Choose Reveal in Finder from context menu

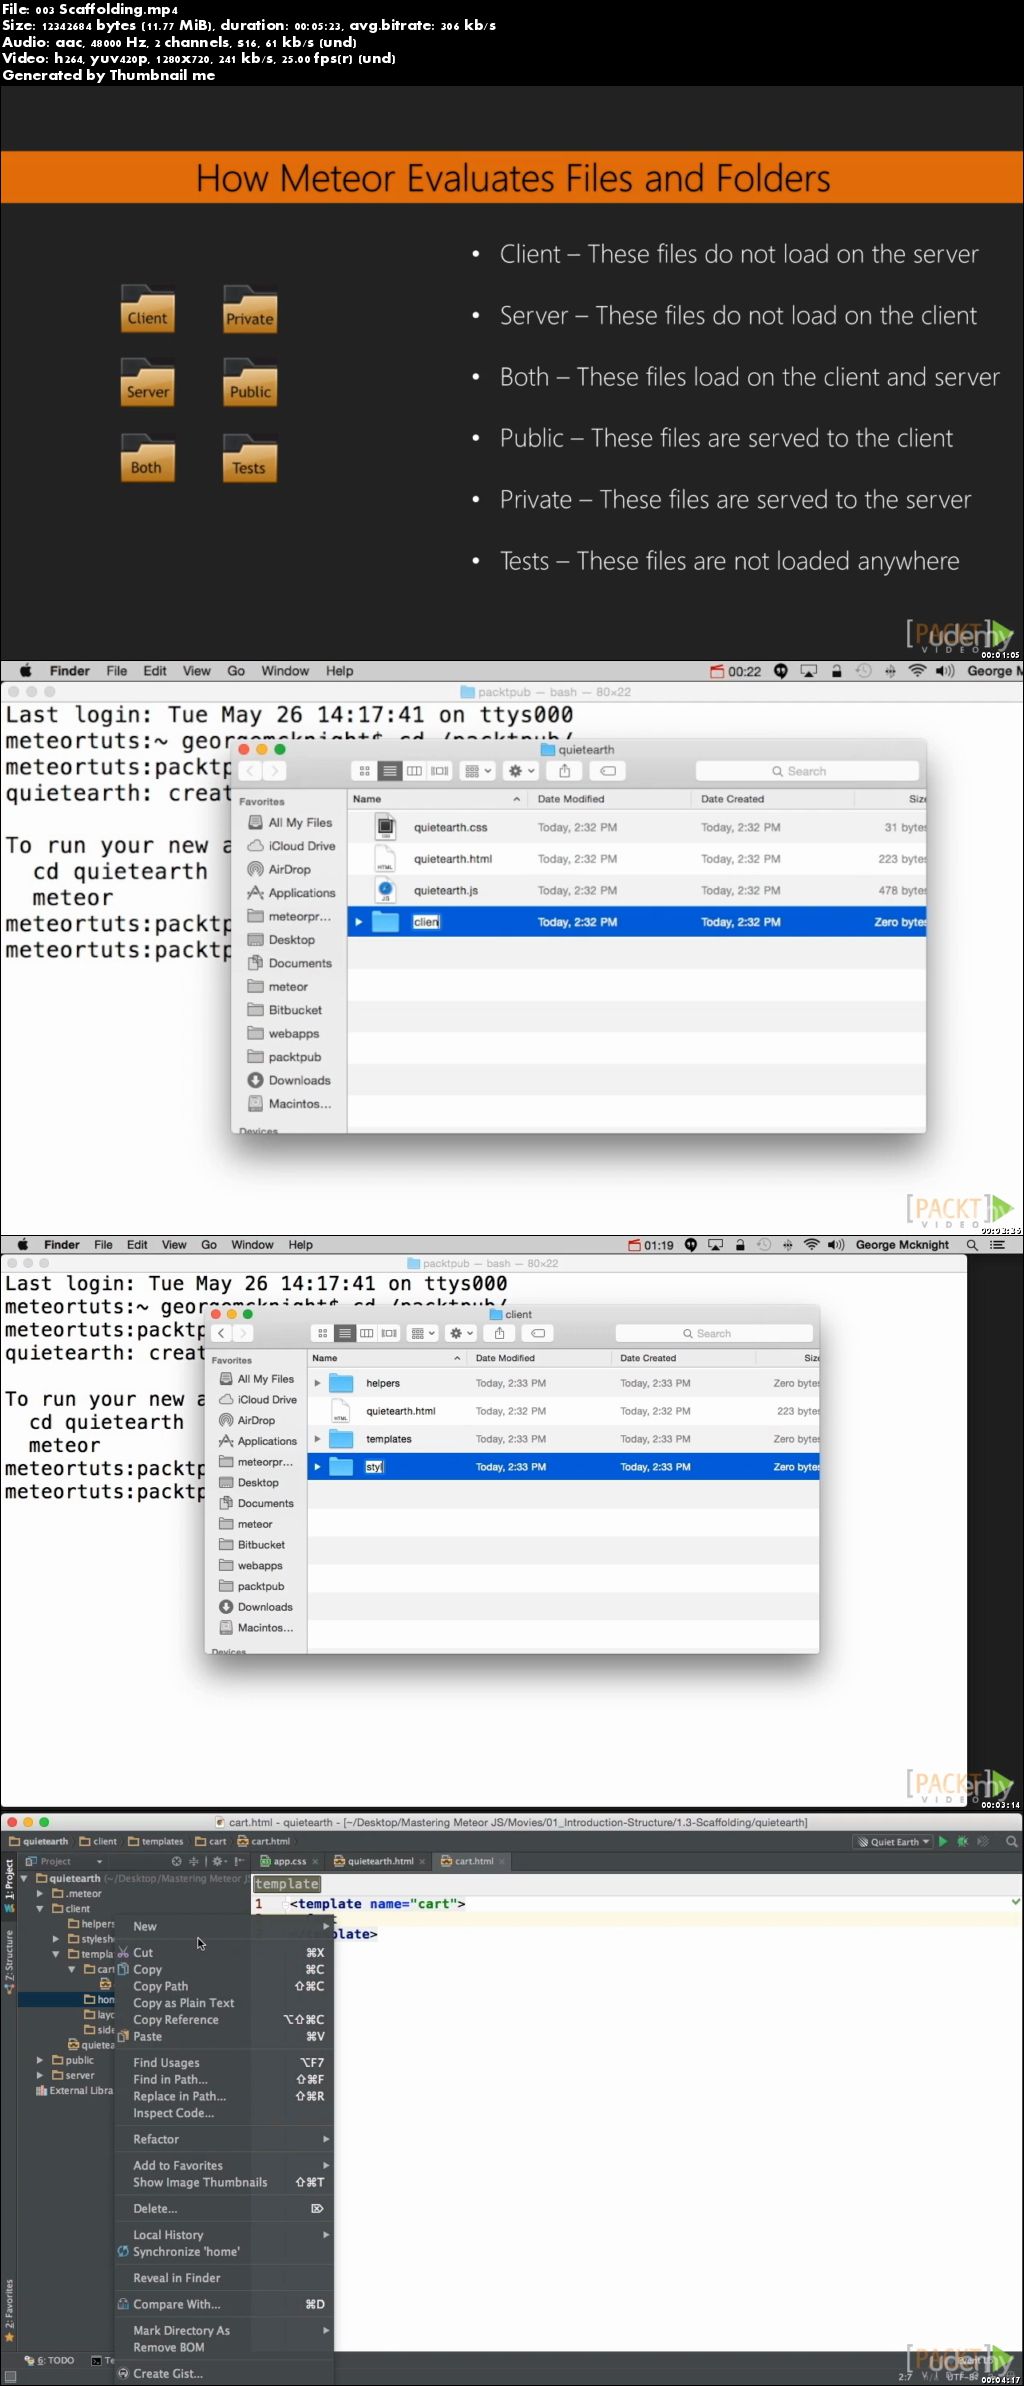[x=224, y=2277]
